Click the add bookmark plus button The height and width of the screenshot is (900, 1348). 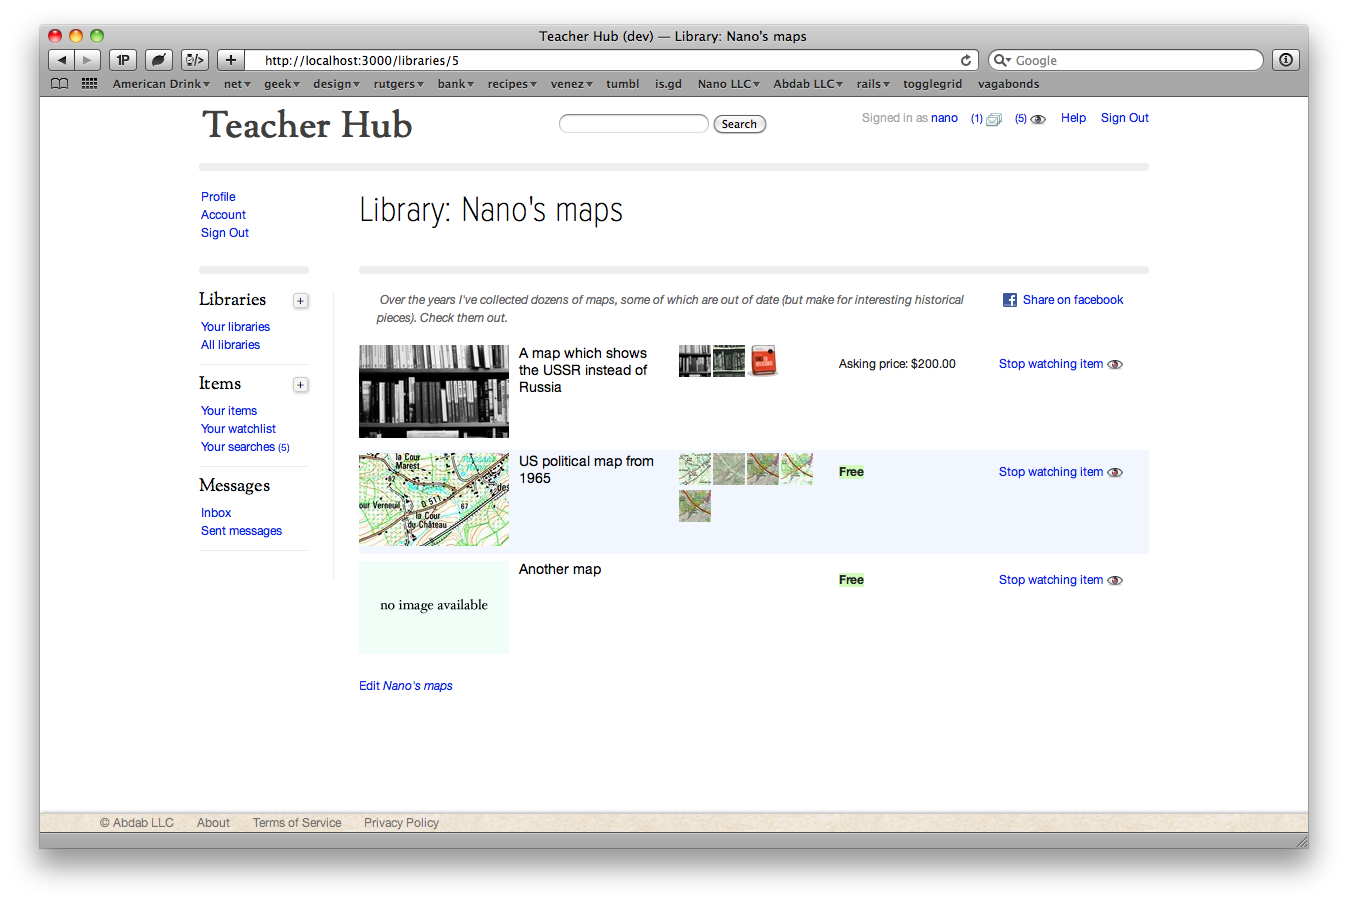pos(230,60)
